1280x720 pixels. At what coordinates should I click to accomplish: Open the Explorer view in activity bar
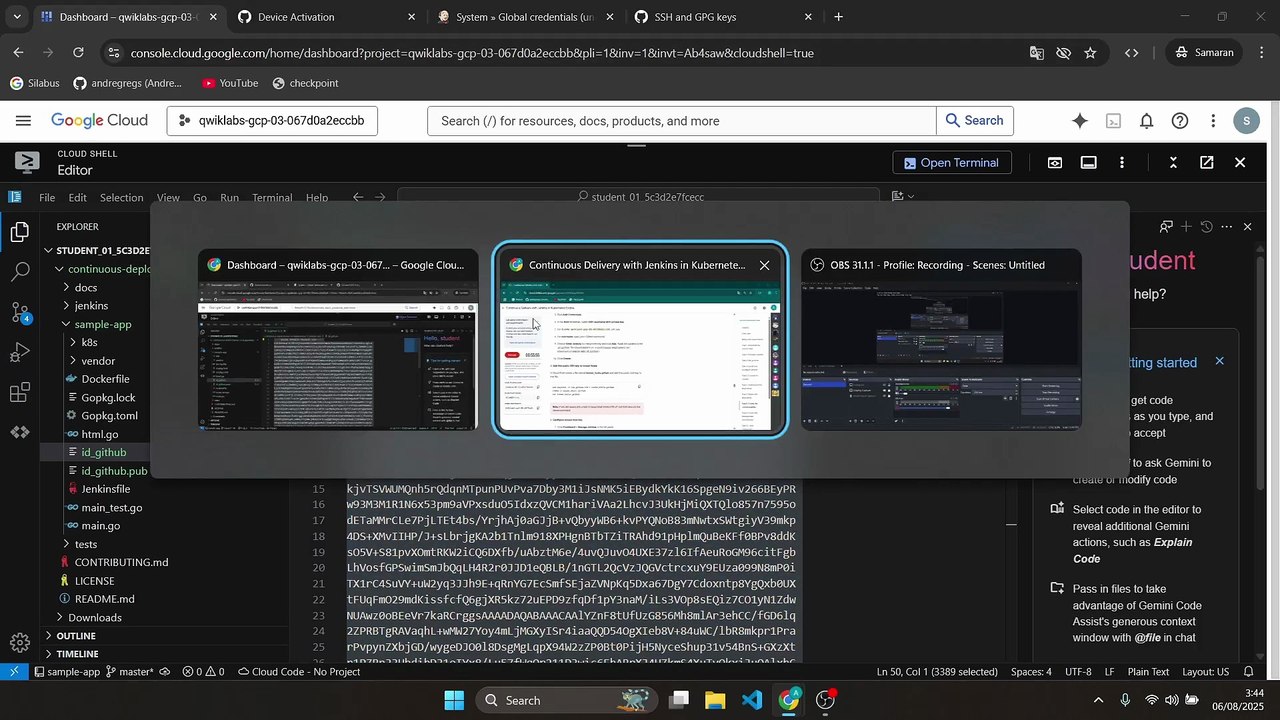coord(20,233)
